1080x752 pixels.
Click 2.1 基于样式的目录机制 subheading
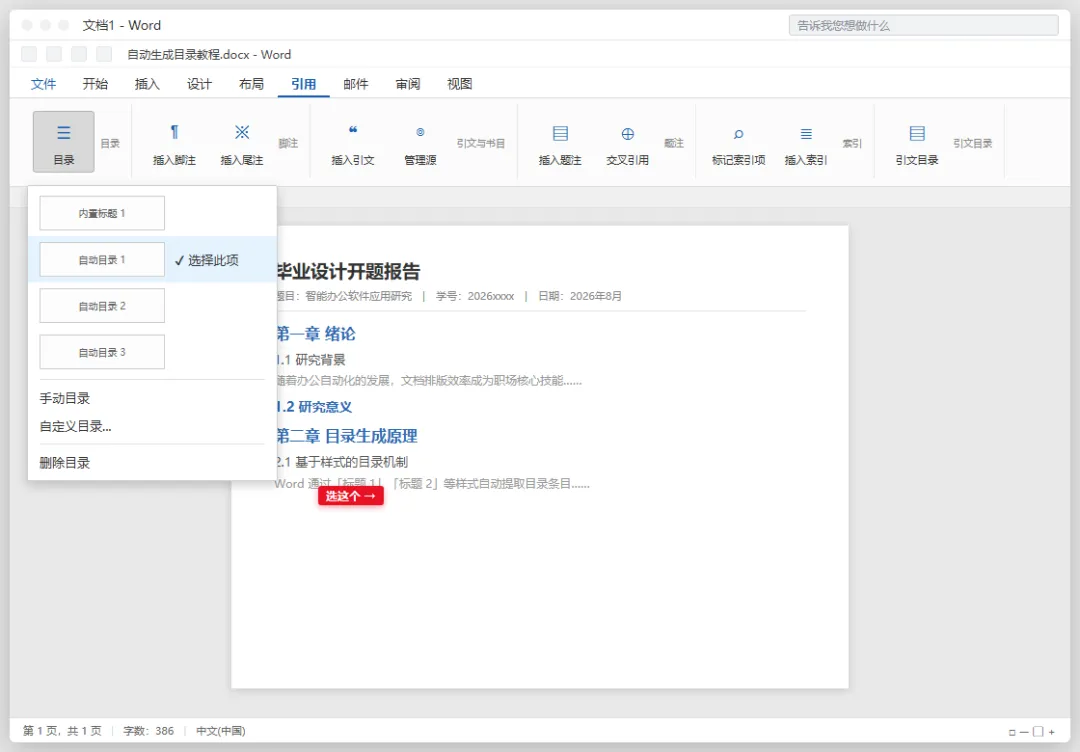point(342,461)
